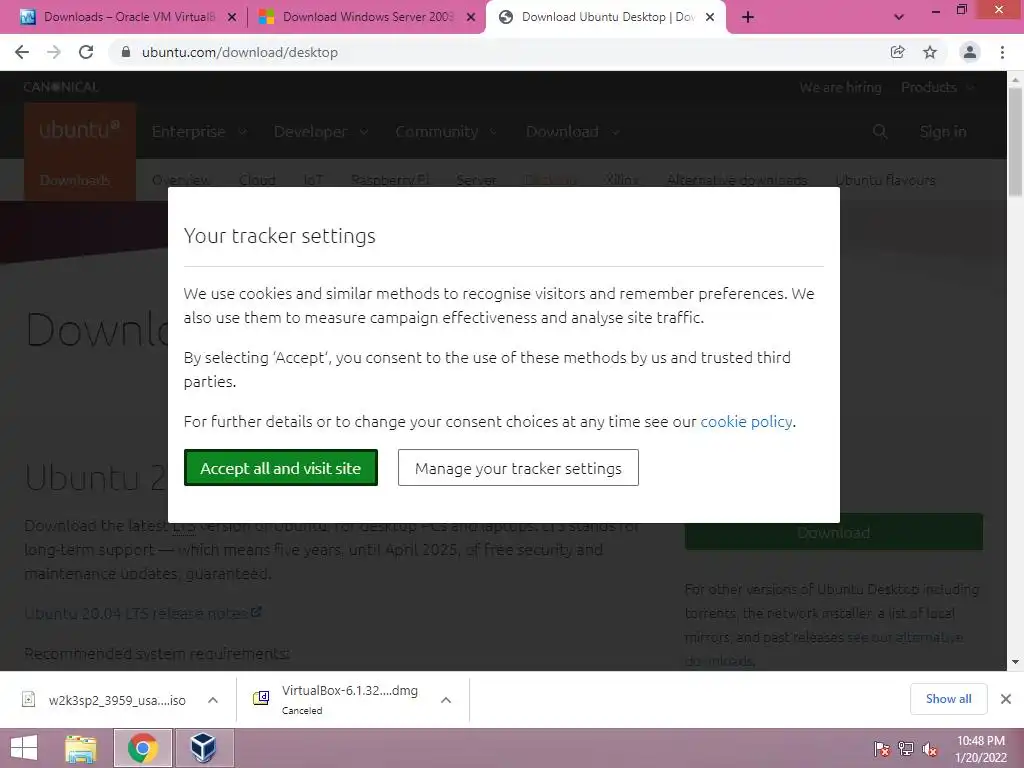Image resolution: width=1024 pixels, height=768 pixels.
Task: Click the Chrome taskbar icon
Action: [x=143, y=748]
